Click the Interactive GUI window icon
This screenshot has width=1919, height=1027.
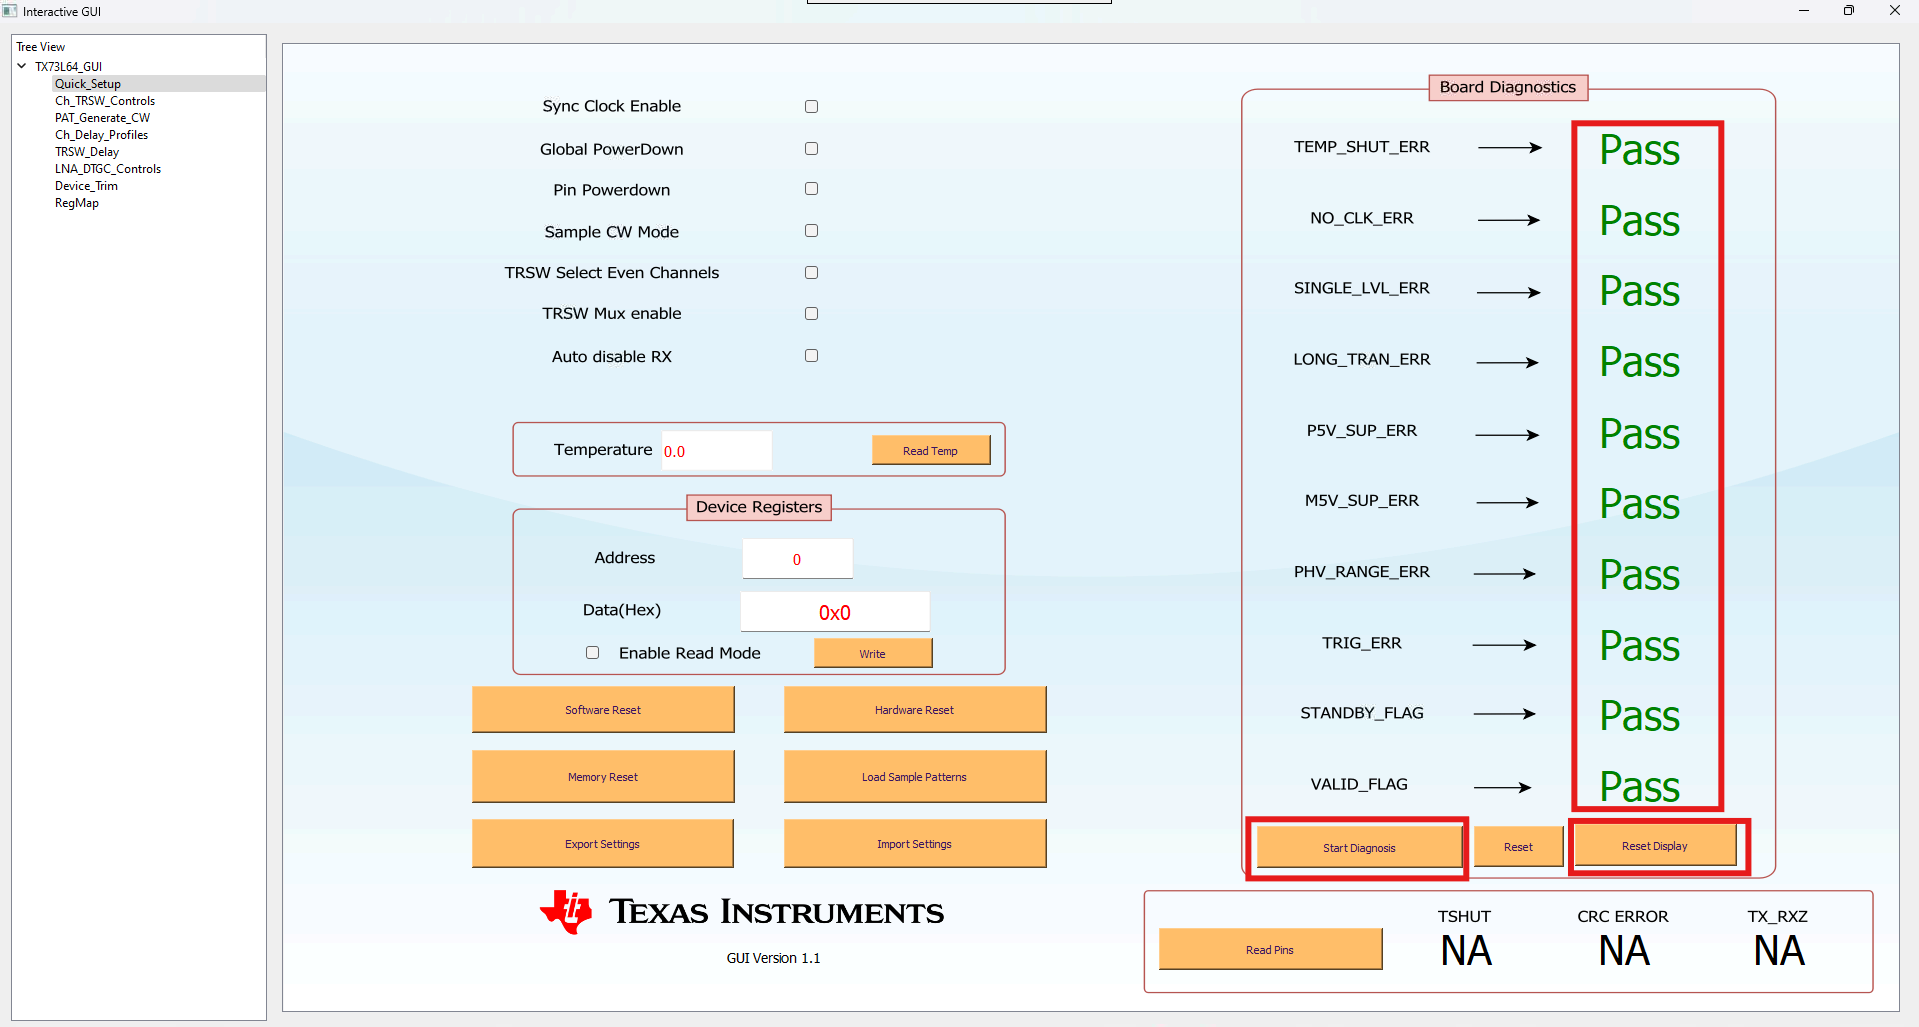(10, 11)
